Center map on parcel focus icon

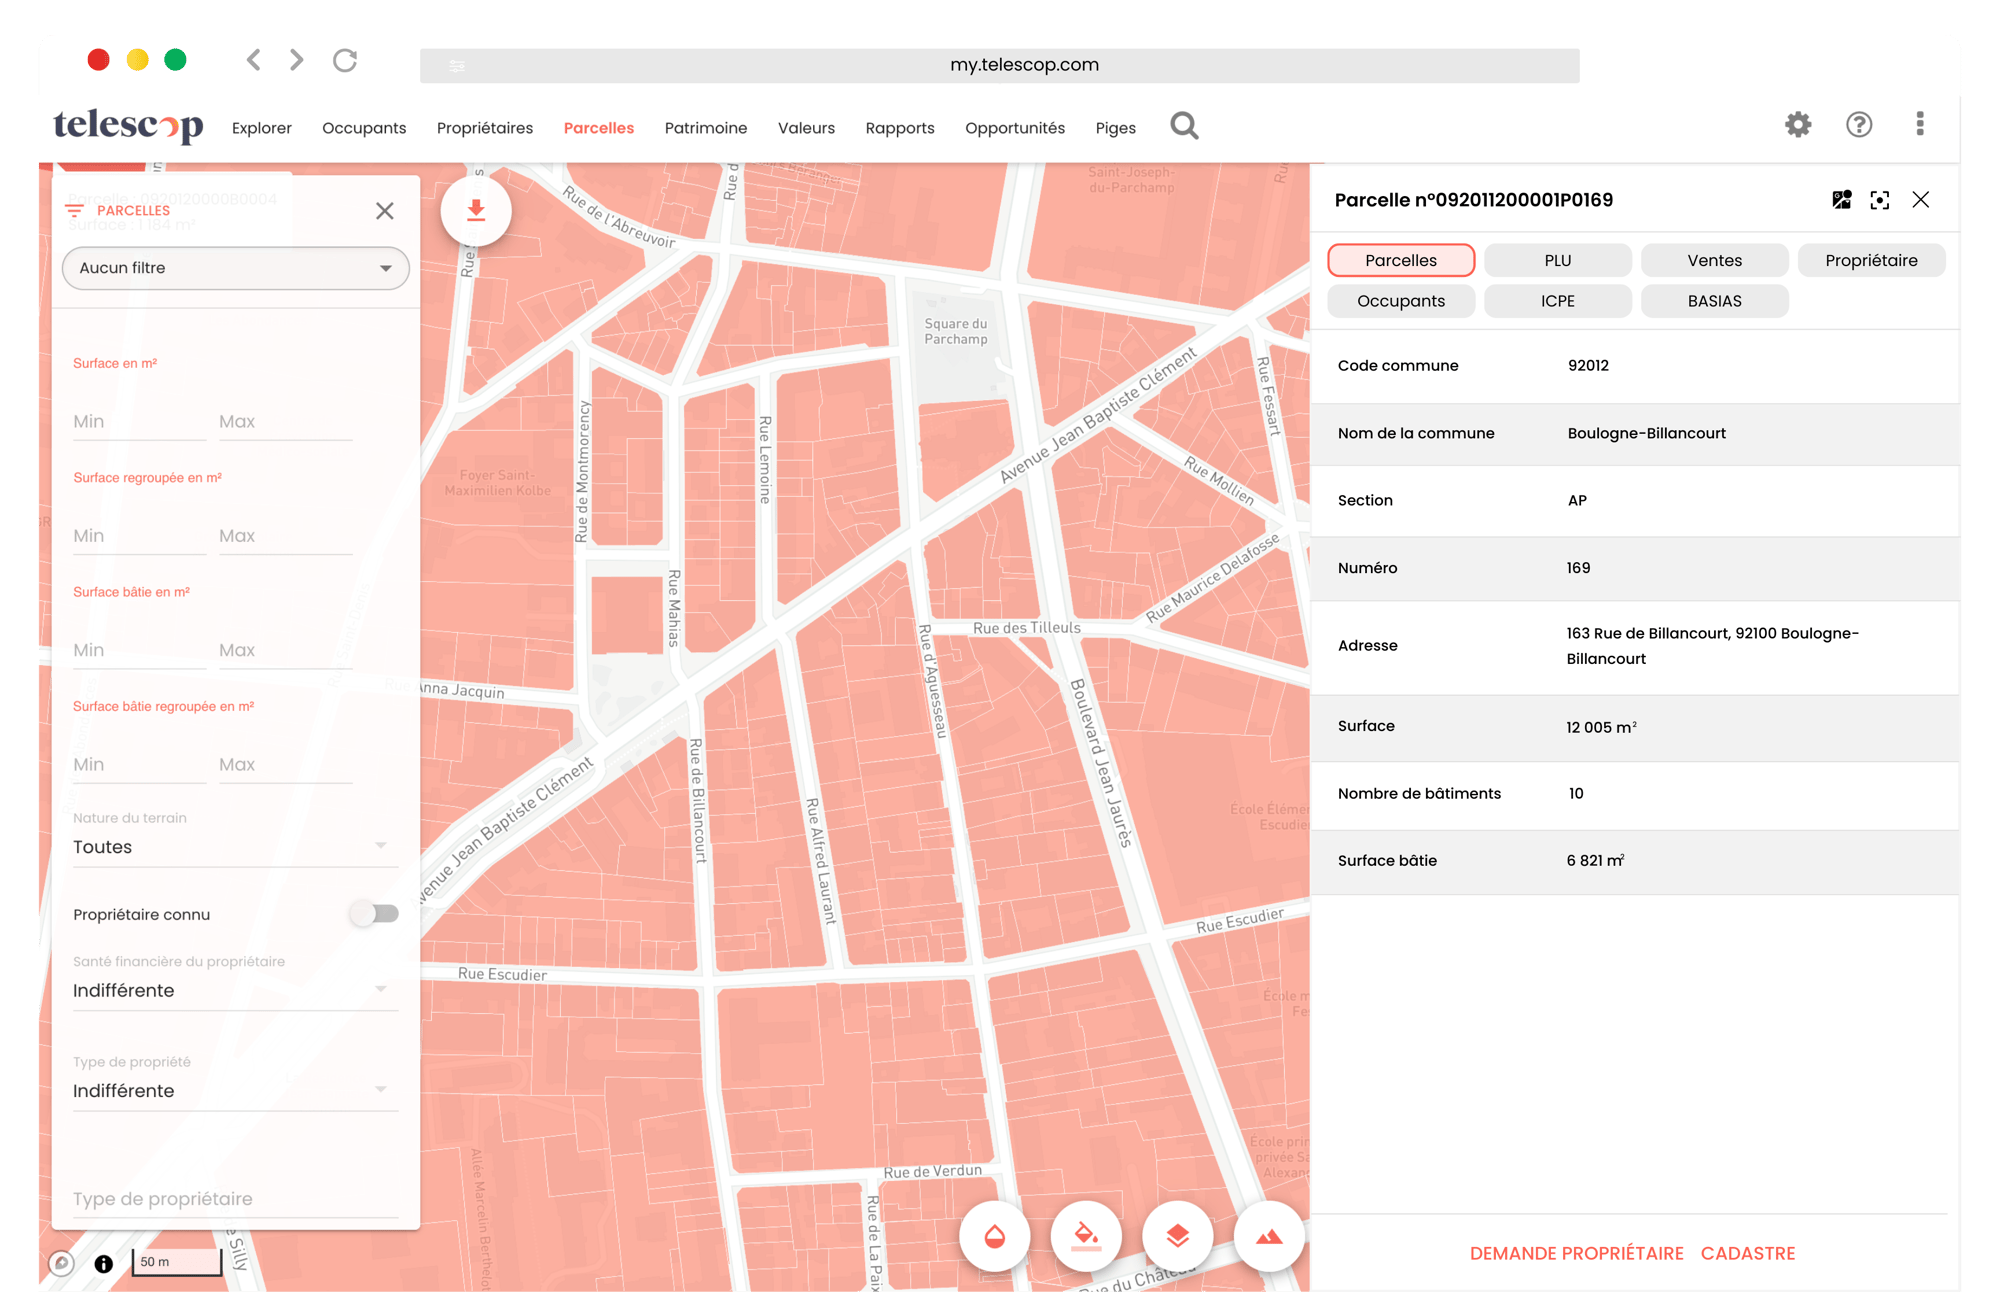[x=1880, y=200]
